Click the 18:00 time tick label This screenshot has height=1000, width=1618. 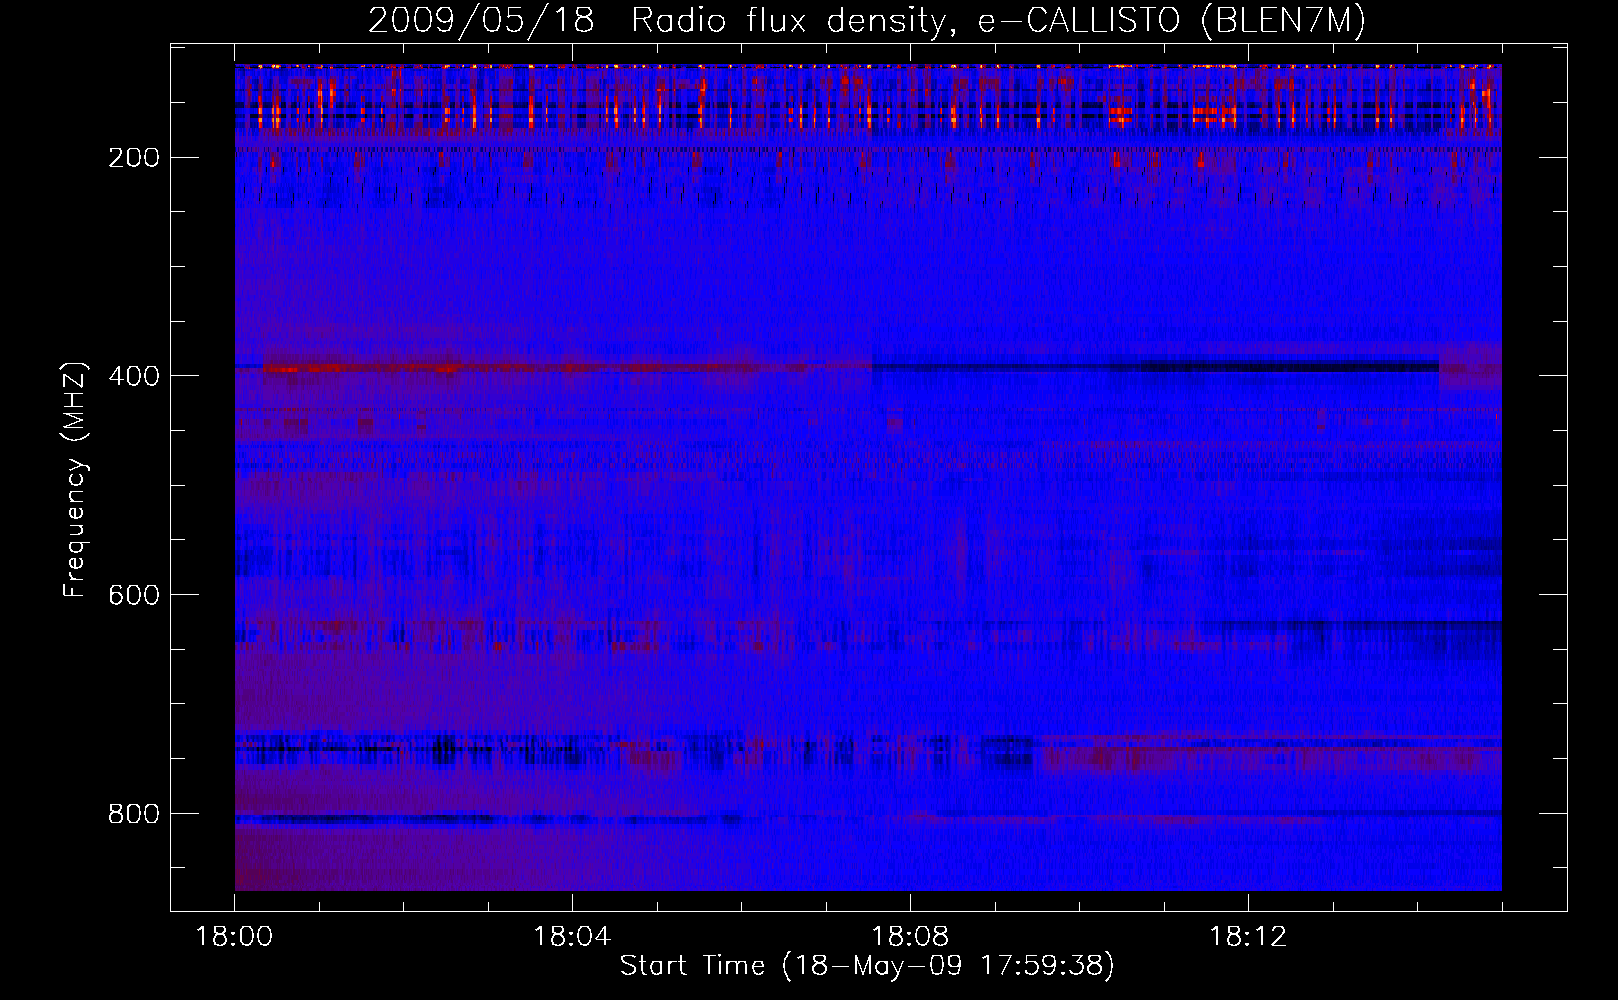(x=234, y=937)
